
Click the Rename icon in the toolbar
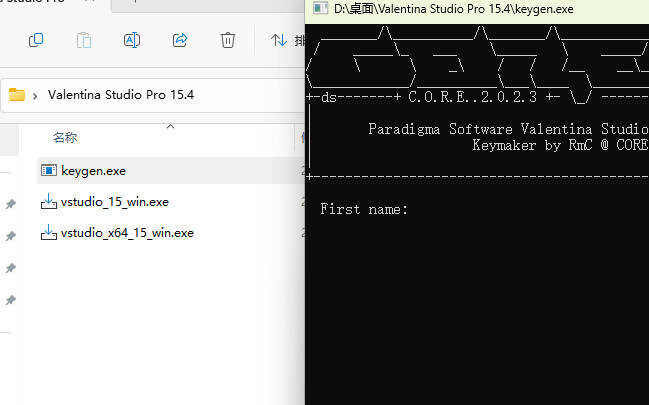pyautogui.click(x=132, y=40)
